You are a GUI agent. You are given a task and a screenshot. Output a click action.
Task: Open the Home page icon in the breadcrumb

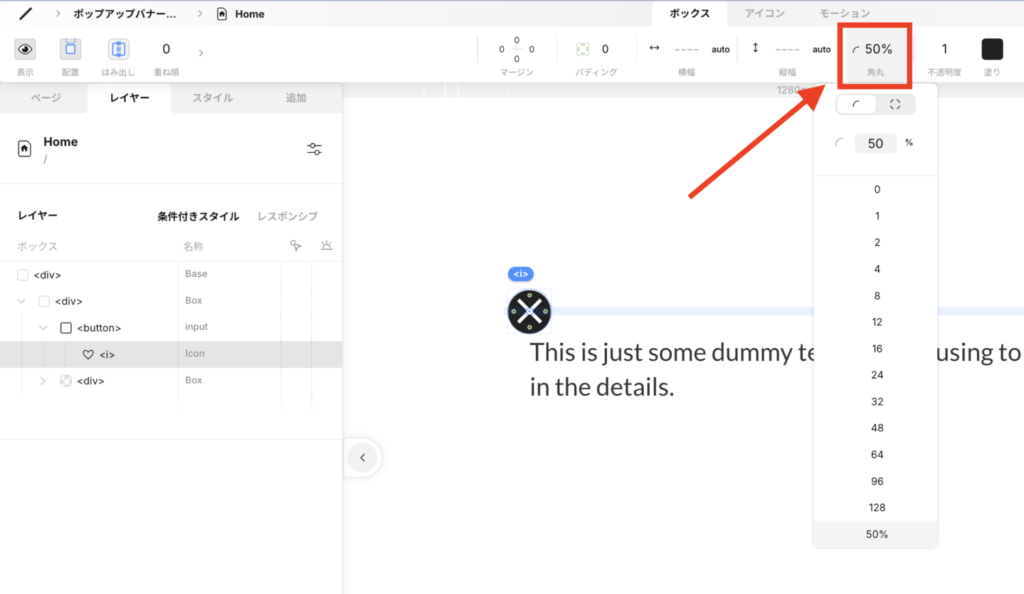pos(222,14)
